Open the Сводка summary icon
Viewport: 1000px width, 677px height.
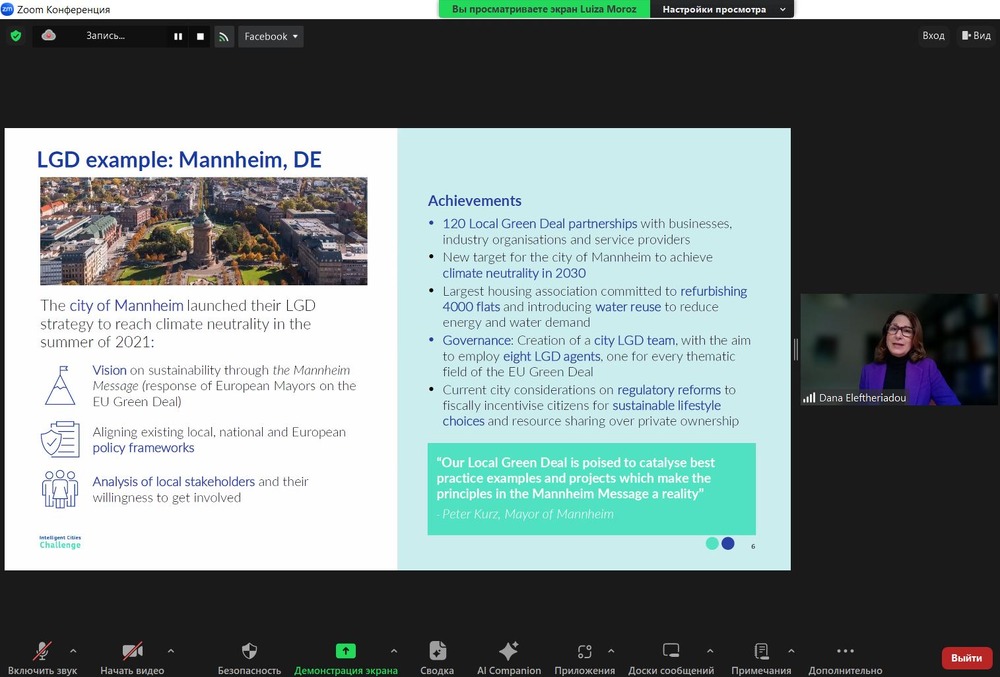click(437, 651)
